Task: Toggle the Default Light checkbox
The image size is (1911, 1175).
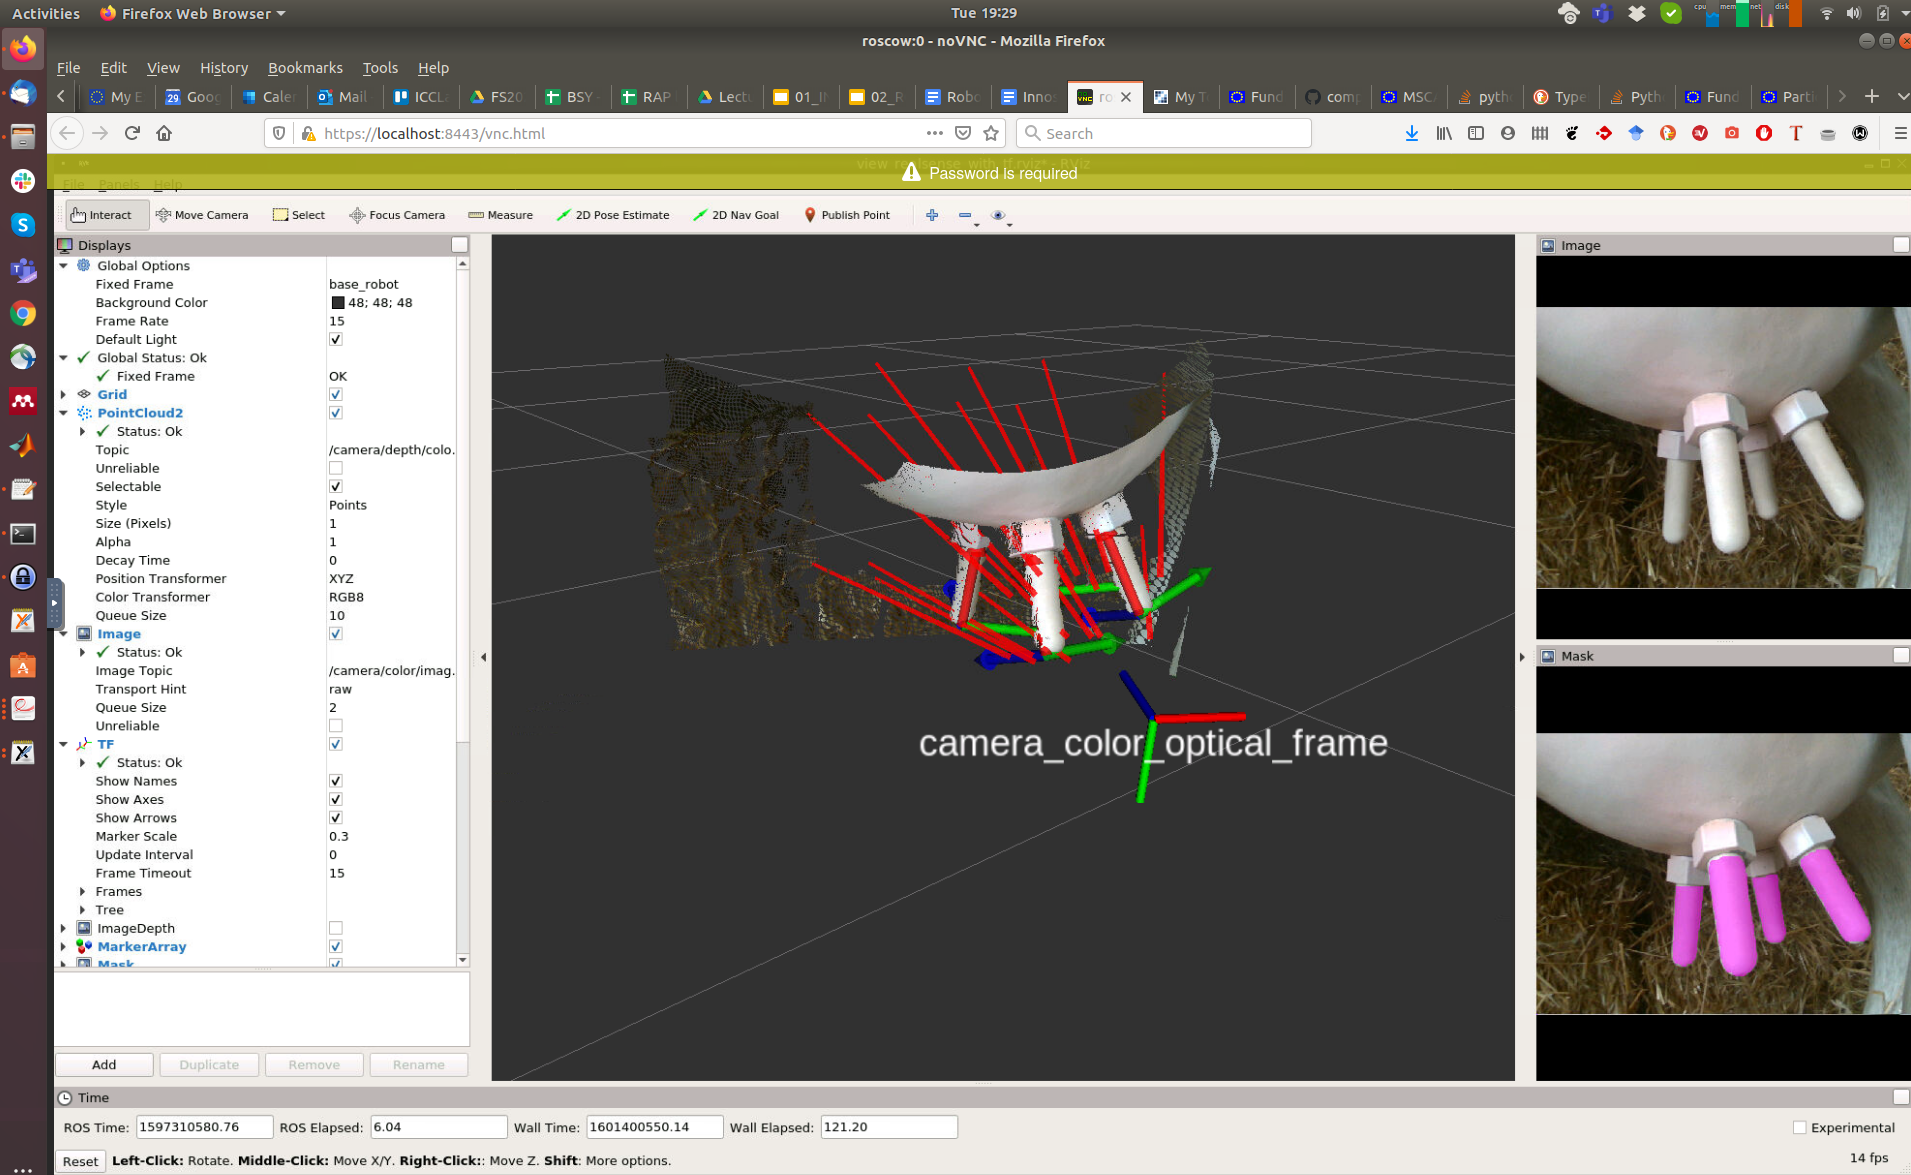Action: click(336, 339)
